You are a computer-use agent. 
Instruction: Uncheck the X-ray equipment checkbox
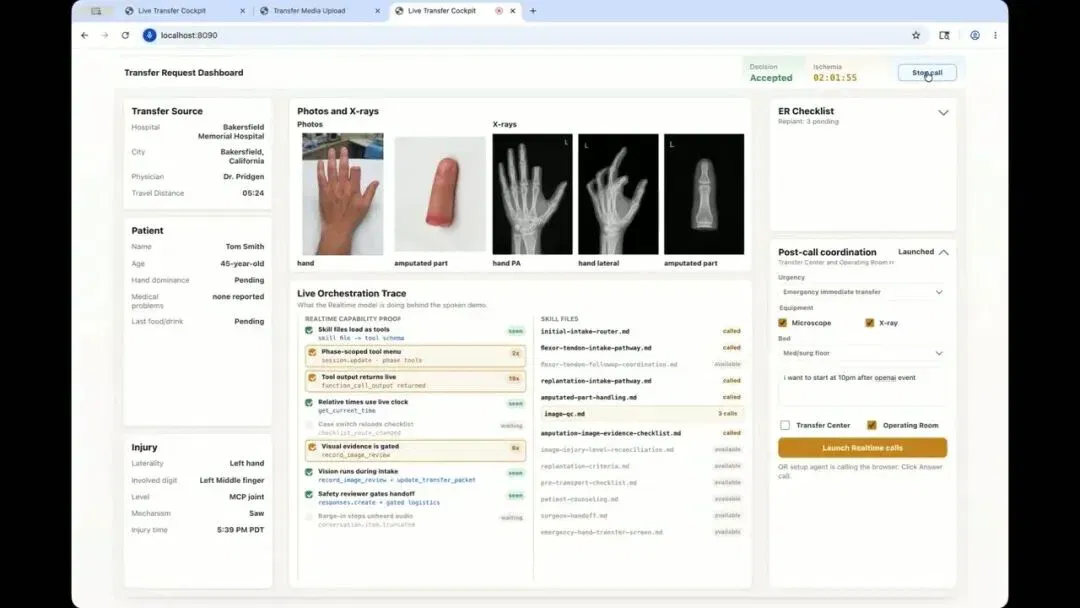pos(869,323)
